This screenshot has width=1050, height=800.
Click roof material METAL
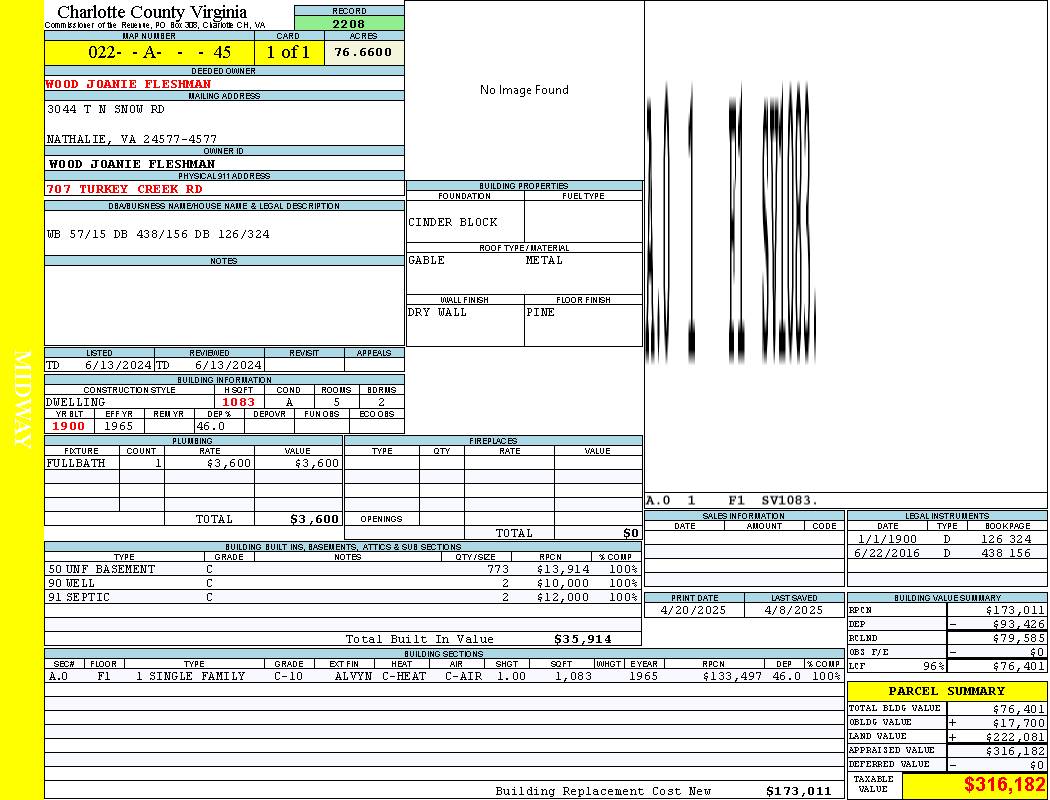(x=544, y=260)
